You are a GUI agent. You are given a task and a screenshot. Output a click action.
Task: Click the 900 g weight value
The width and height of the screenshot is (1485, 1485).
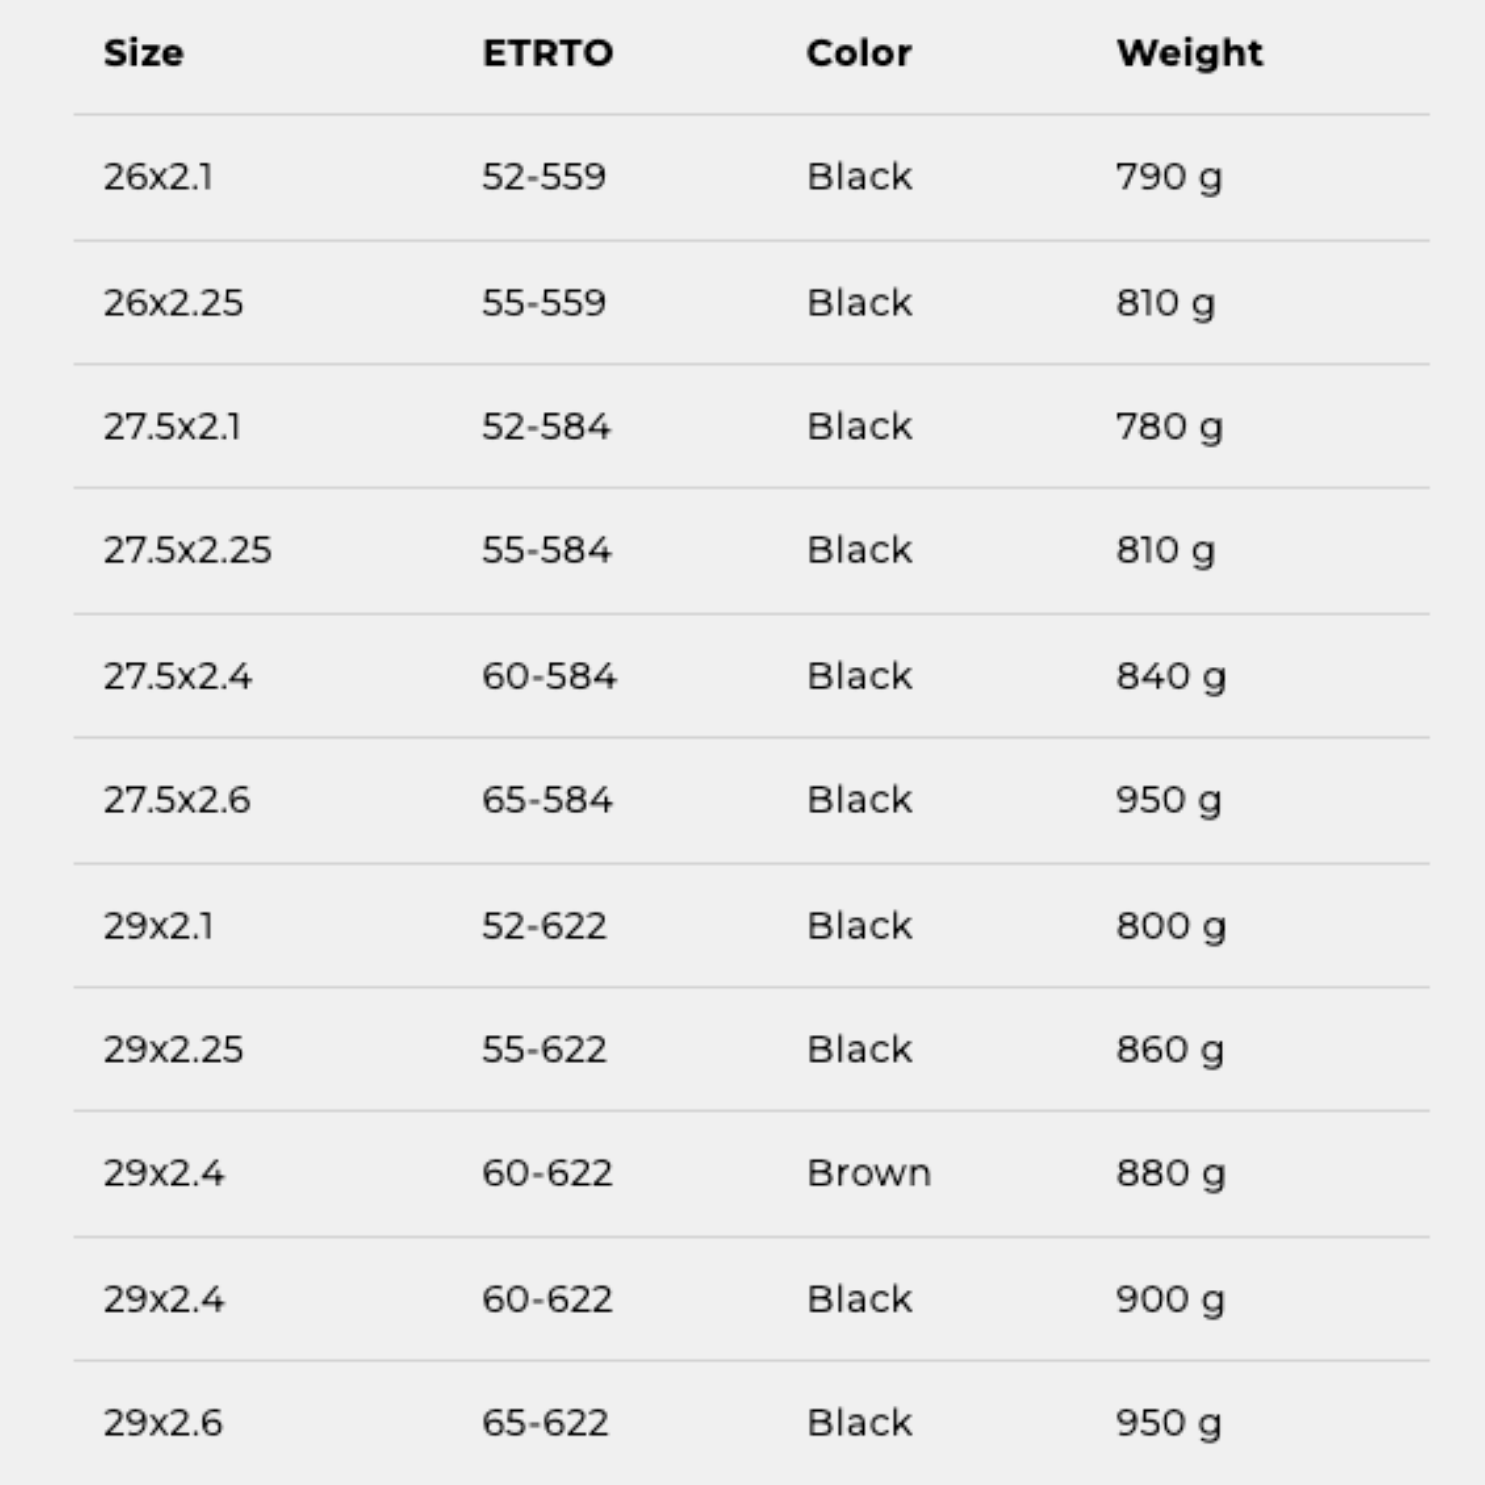click(x=1170, y=1299)
